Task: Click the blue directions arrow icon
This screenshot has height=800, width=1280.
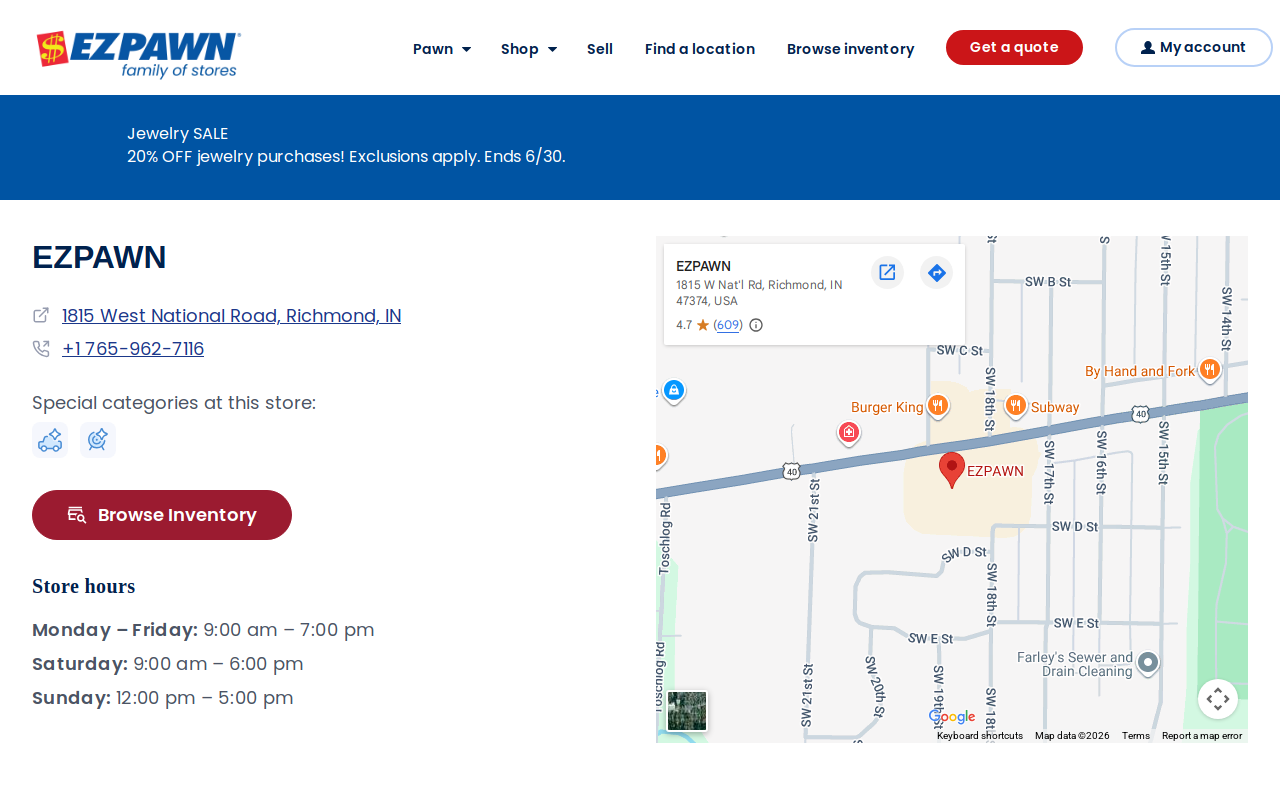Action: pyautogui.click(x=936, y=272)
